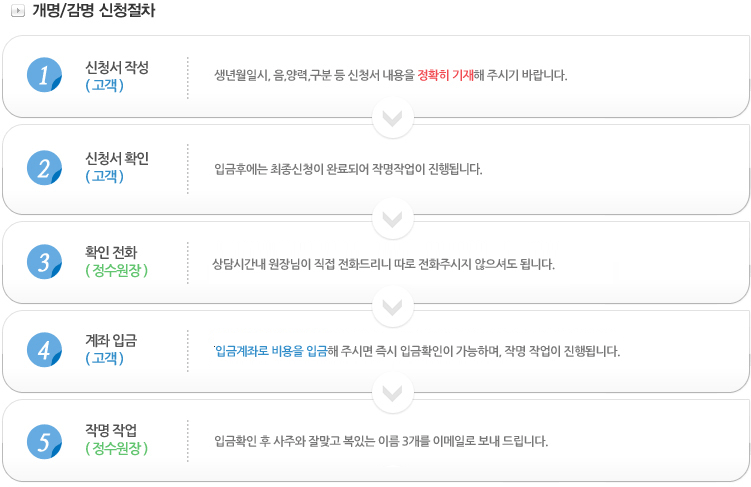Screen dimensions: 751x487
Task: Open the blue 입금계좌로 비용을 입금 link
Action: pyautogui.click(x=271, y=351)
